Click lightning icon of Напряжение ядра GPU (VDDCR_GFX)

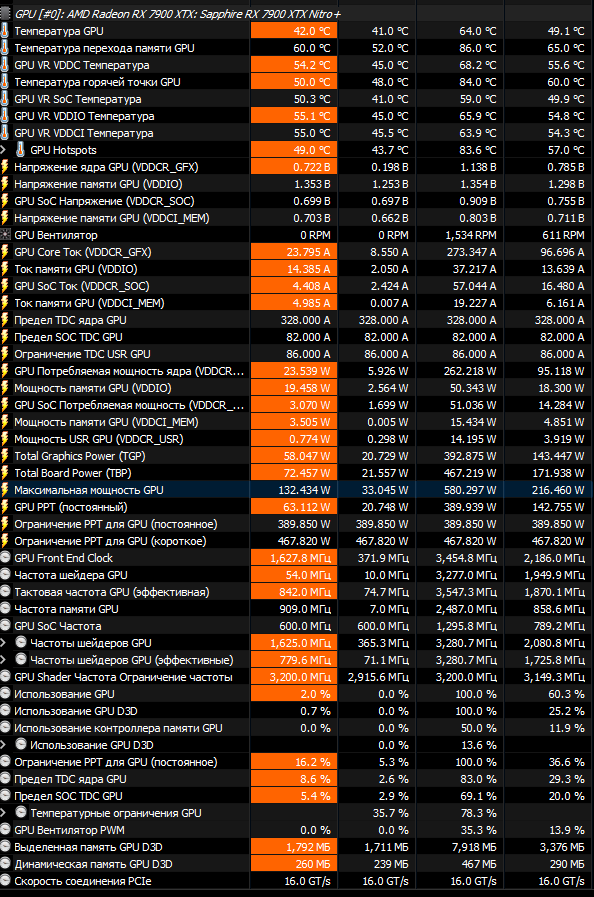5,167
